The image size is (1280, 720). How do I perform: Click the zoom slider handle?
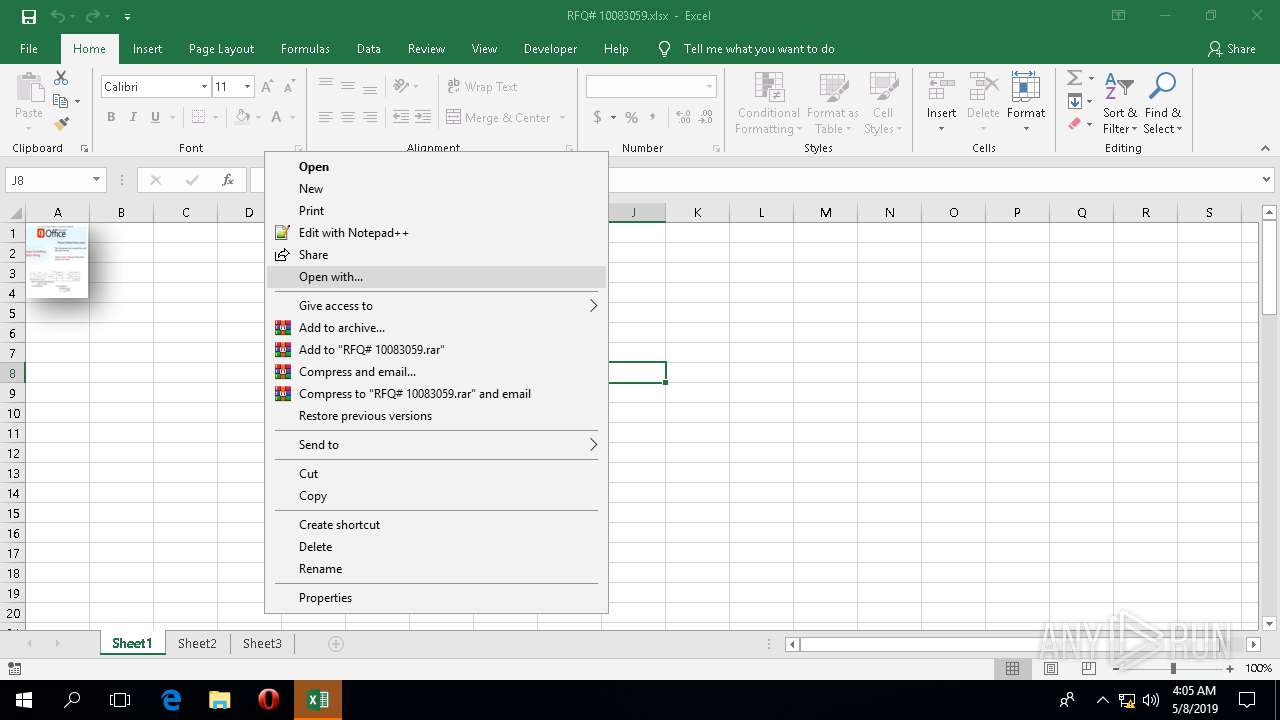coord(1173,668)
